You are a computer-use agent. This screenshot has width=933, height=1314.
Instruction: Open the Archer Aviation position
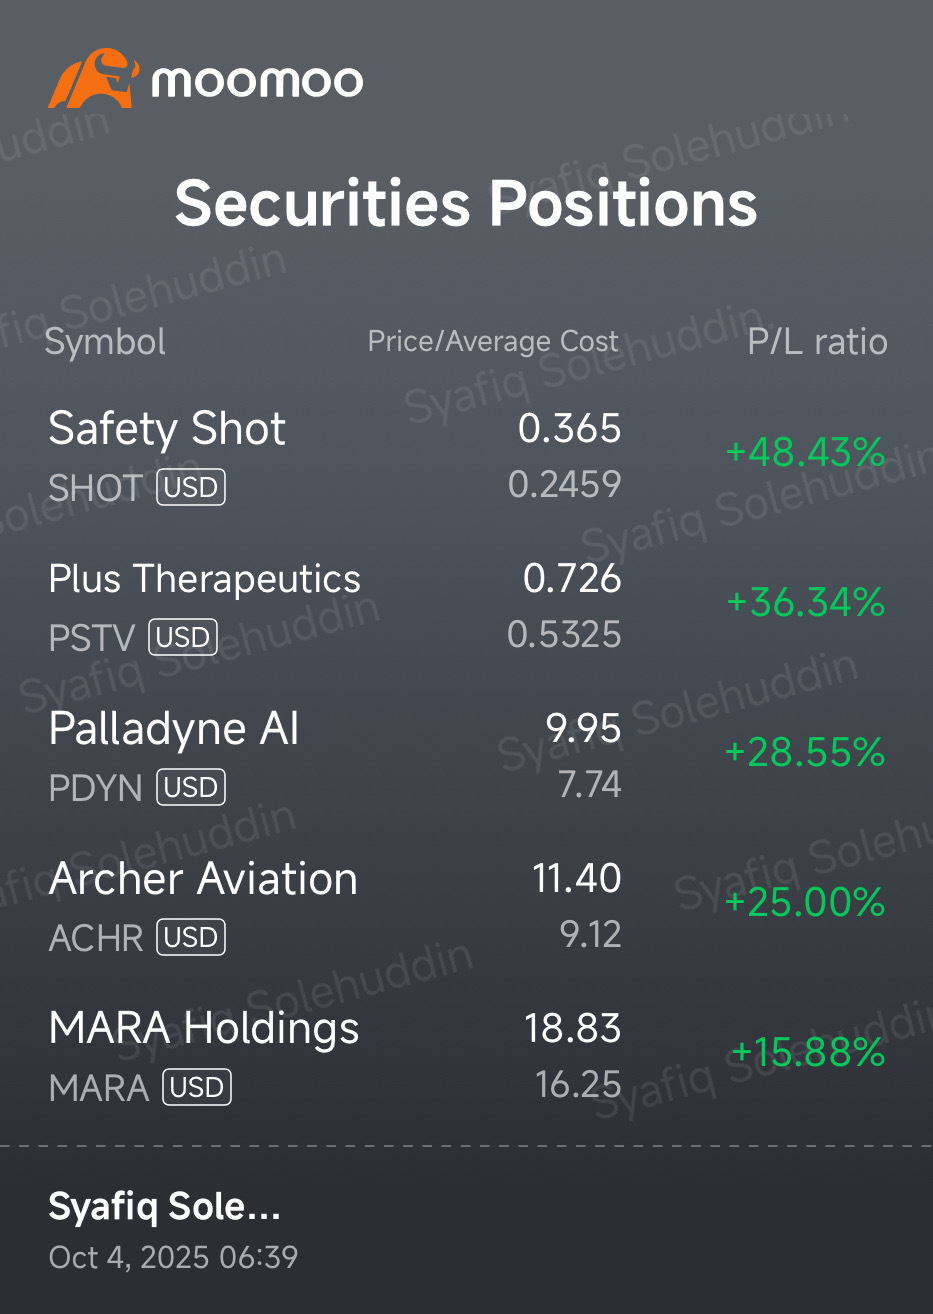point(466,905)
